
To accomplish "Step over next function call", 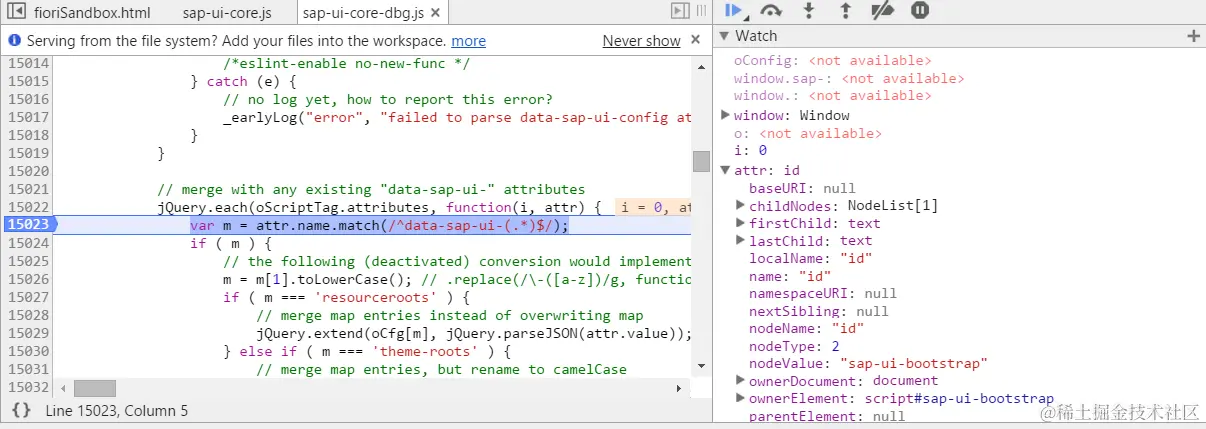I will click(771, 11).
